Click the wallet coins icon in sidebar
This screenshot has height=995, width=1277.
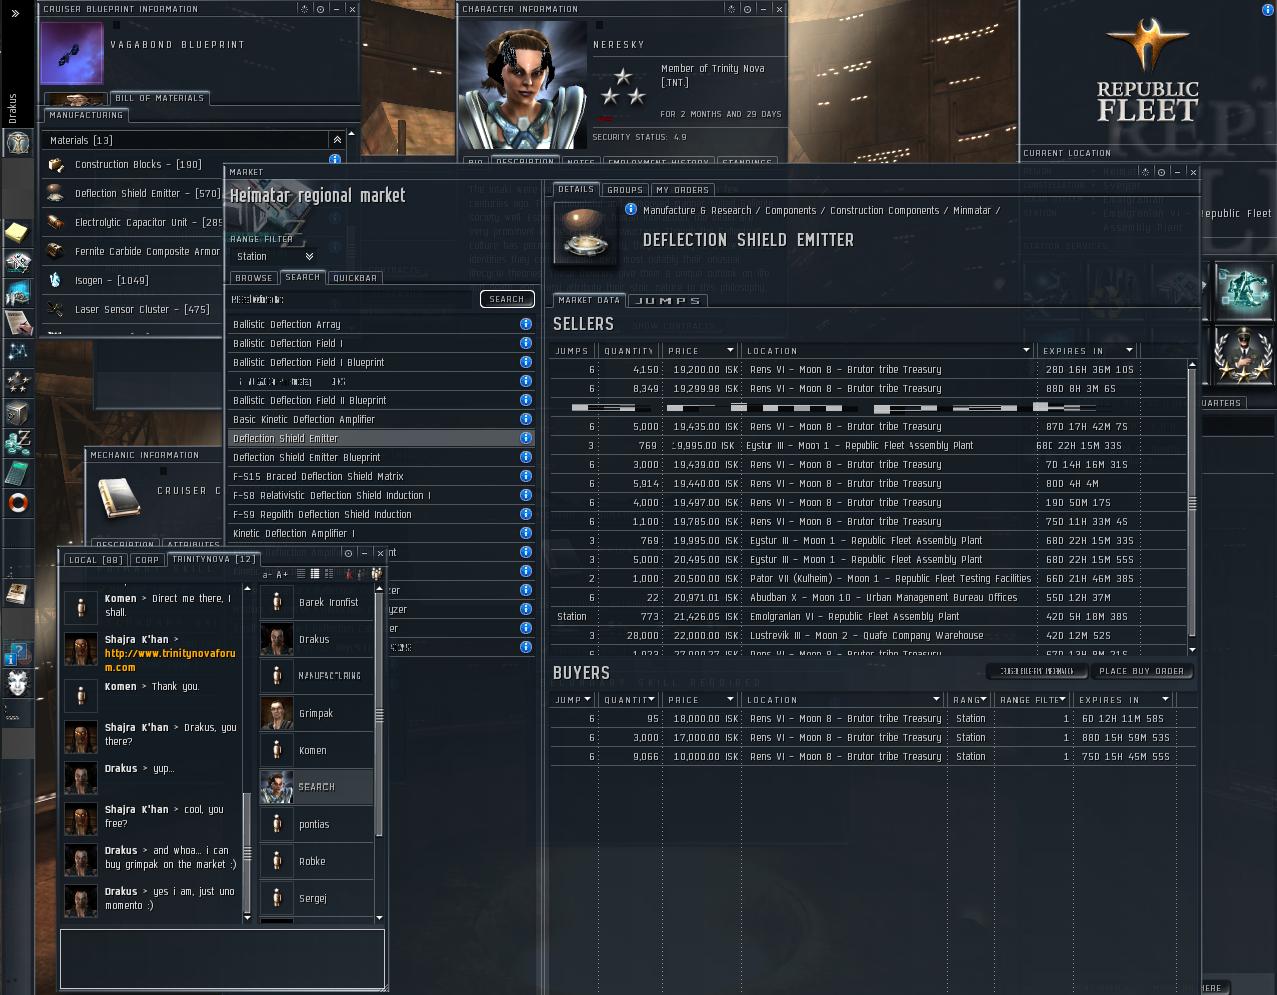(17, 442)
